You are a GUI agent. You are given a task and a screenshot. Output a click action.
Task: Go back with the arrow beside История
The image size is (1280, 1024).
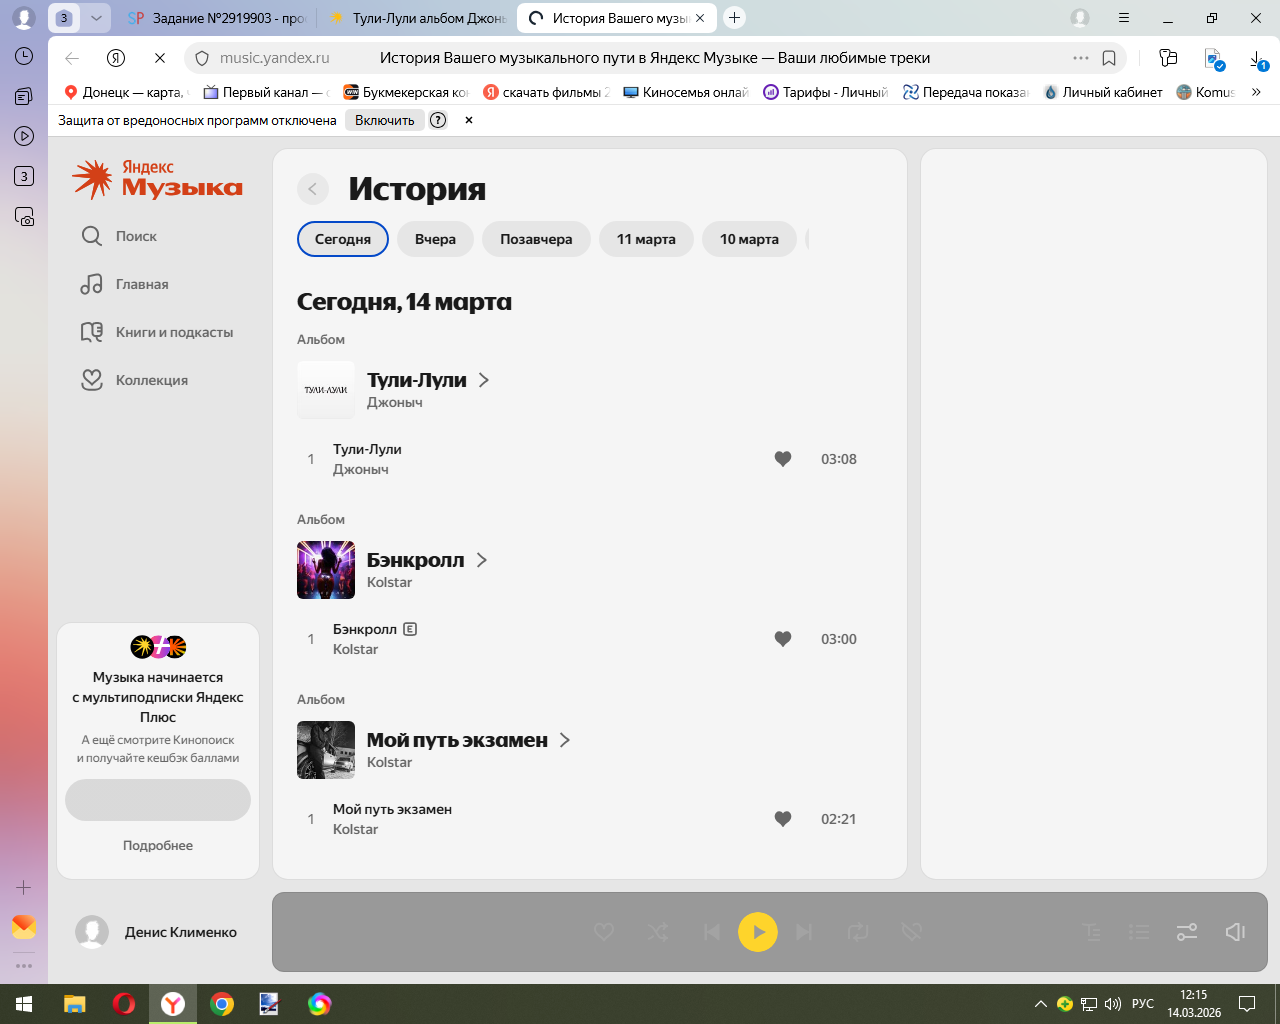click(x=313, y=189)
